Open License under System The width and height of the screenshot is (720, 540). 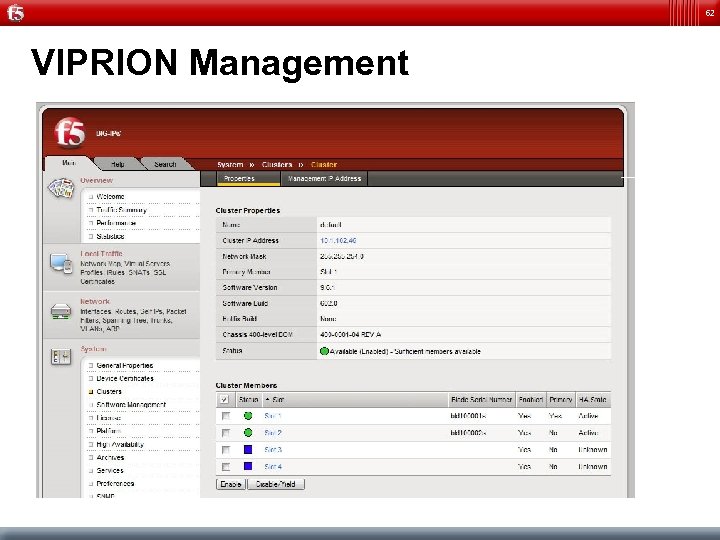pyautogui.click(x=109, y=418)
